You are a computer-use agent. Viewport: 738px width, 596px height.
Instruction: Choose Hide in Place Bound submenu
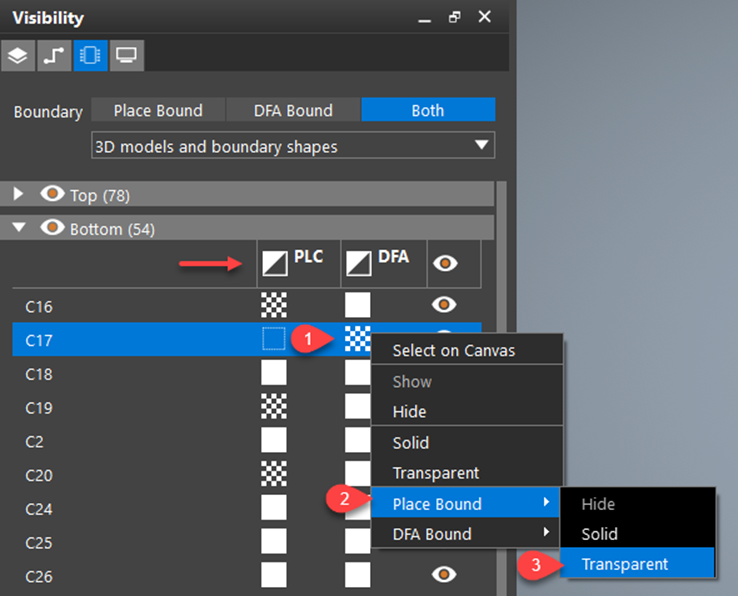click(638, 504)
